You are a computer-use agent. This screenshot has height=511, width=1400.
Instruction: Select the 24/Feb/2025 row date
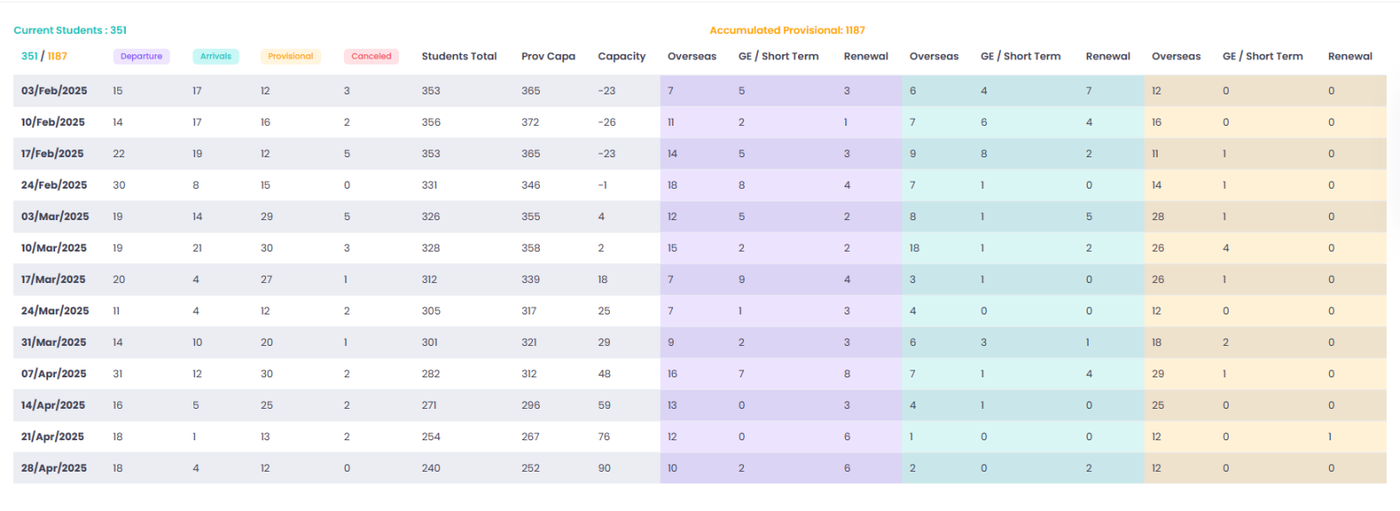tap(54, 185)
